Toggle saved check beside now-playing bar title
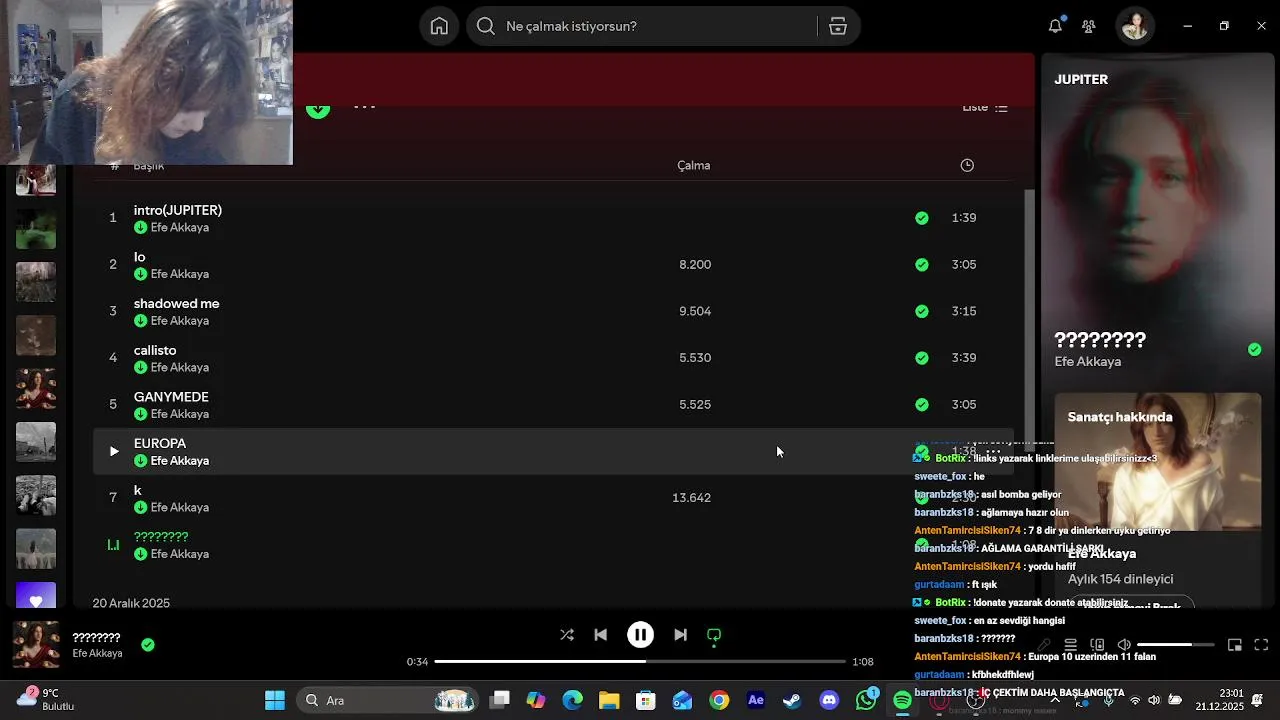The height and width of the screenshot is (720, 1280). pos(148,645)
